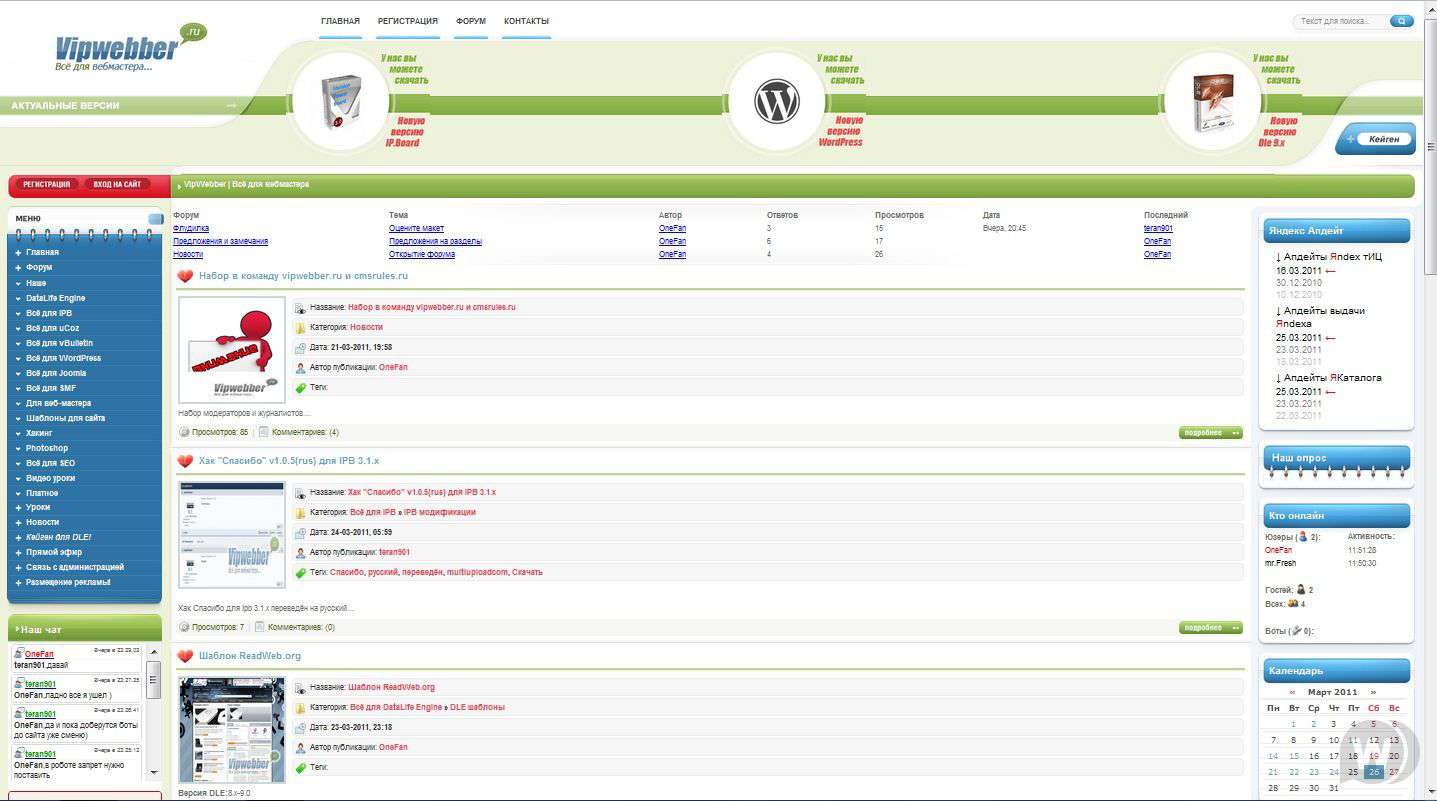
Task: Click the tag link multiuploadcom
Action: [x=477, y=572]
